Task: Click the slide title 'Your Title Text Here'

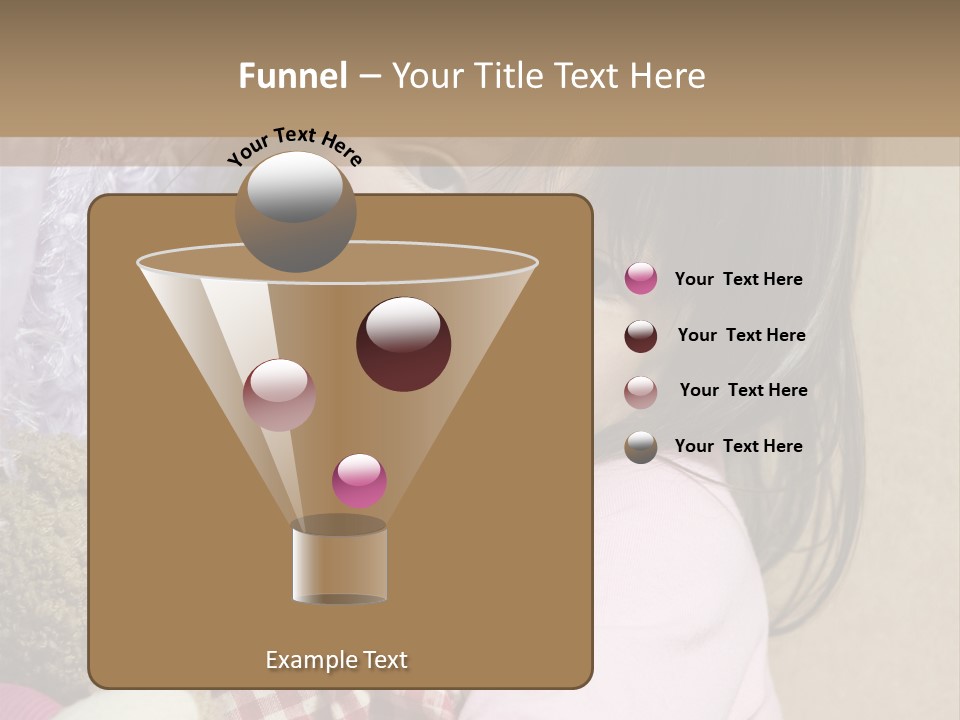Action: pos(548,76)
